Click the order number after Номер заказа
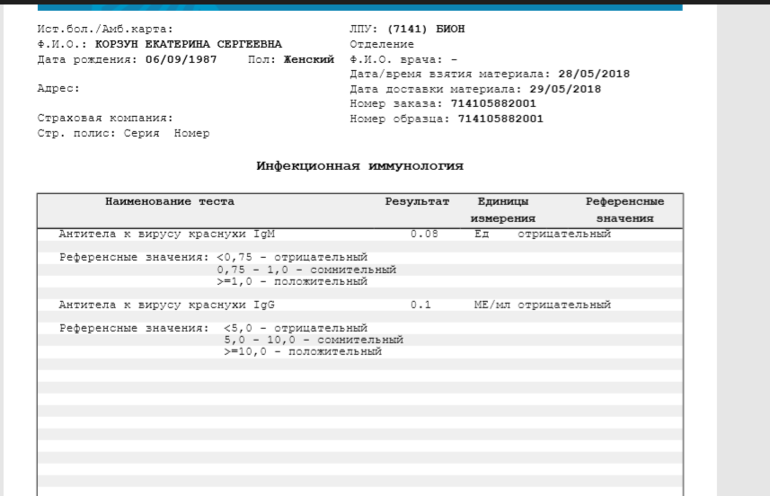770x496 pixels. 493,103
